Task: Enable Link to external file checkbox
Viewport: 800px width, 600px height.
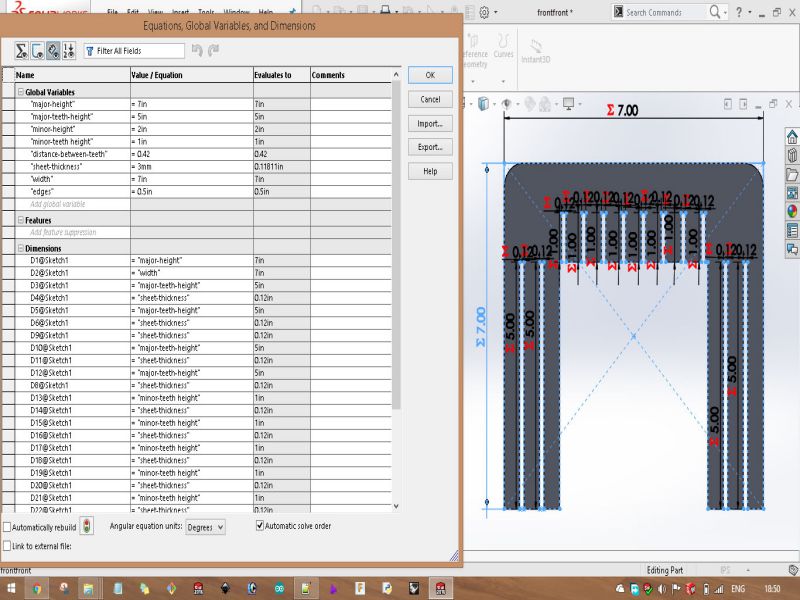Action: pos(7,546)
